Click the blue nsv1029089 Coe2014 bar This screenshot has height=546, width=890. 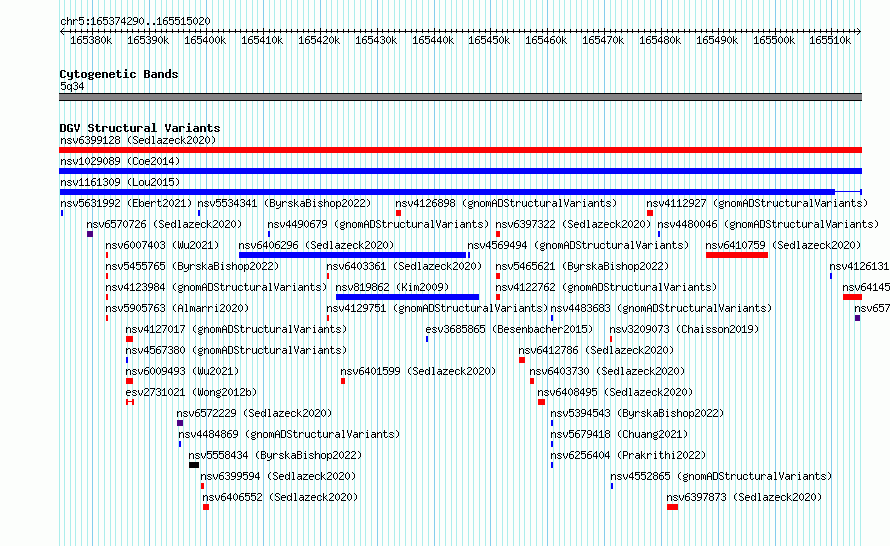coord(460,171)
